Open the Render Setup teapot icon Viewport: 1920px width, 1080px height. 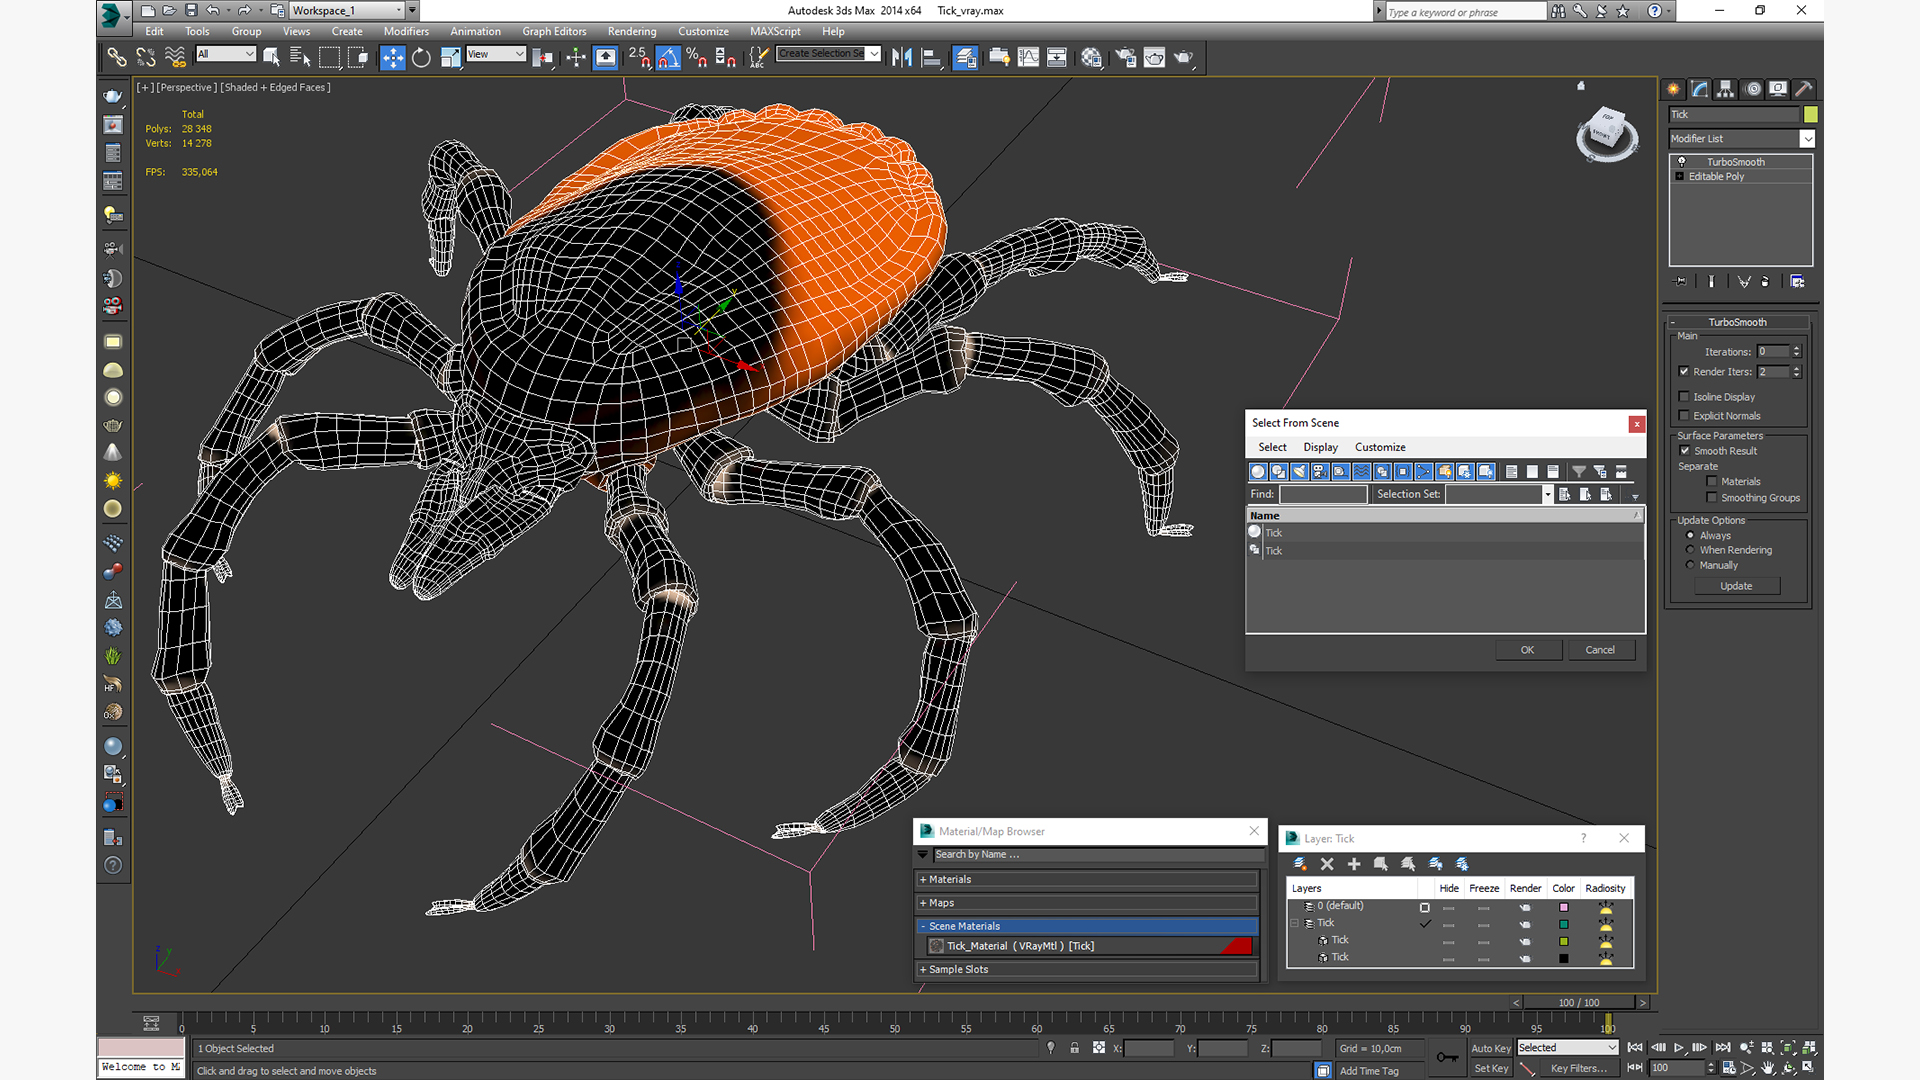click(x=1125, y=58)
